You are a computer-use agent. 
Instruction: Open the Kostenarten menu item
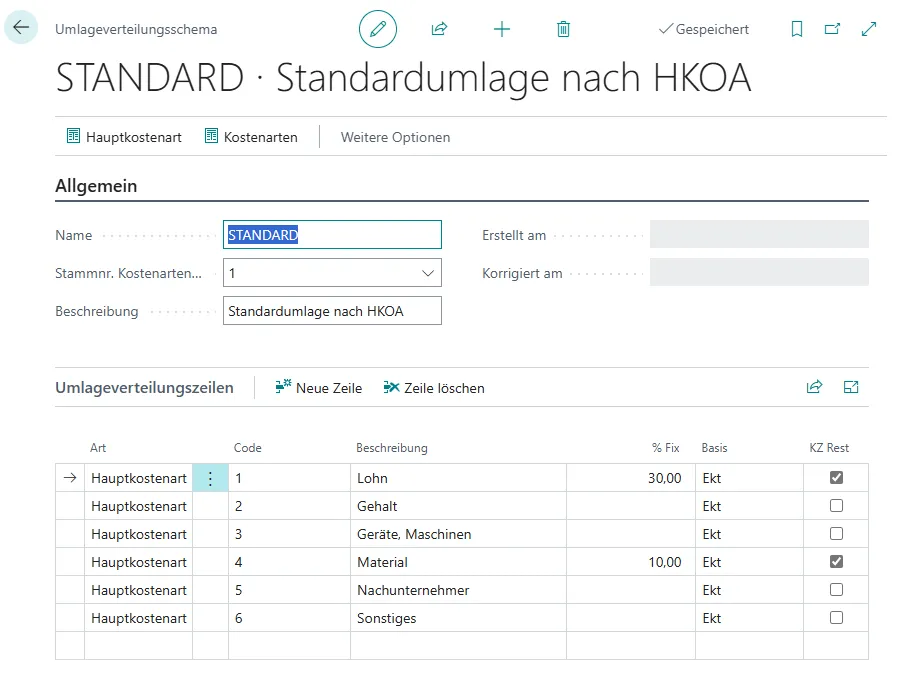(251, 136)
